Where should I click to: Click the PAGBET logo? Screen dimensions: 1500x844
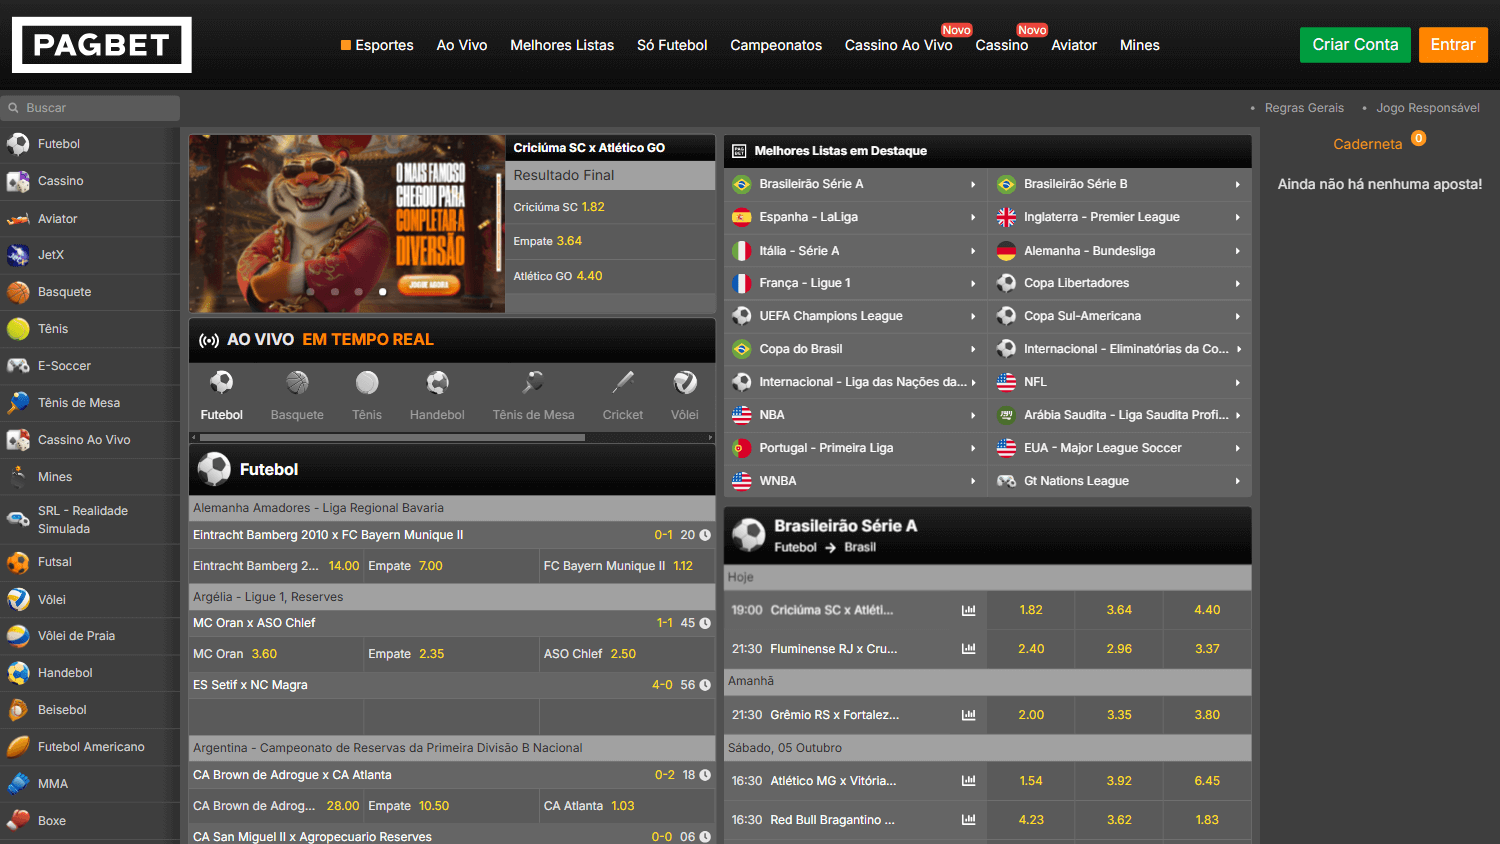[x=101, y=45]
